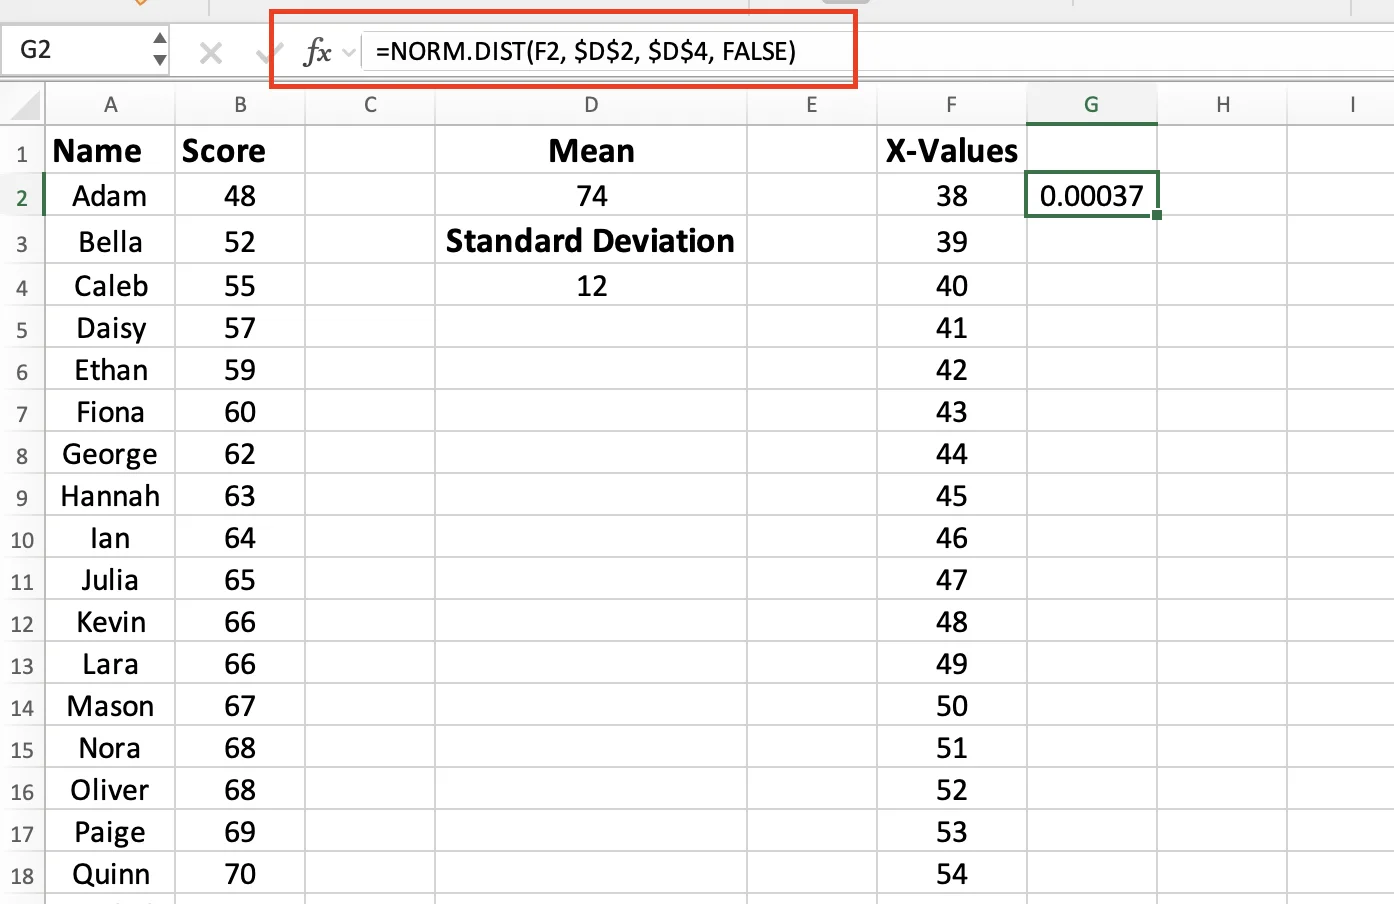This screenshot has width=1394, height=904.
Task: Select Paige's score 69
Action: 240,831
